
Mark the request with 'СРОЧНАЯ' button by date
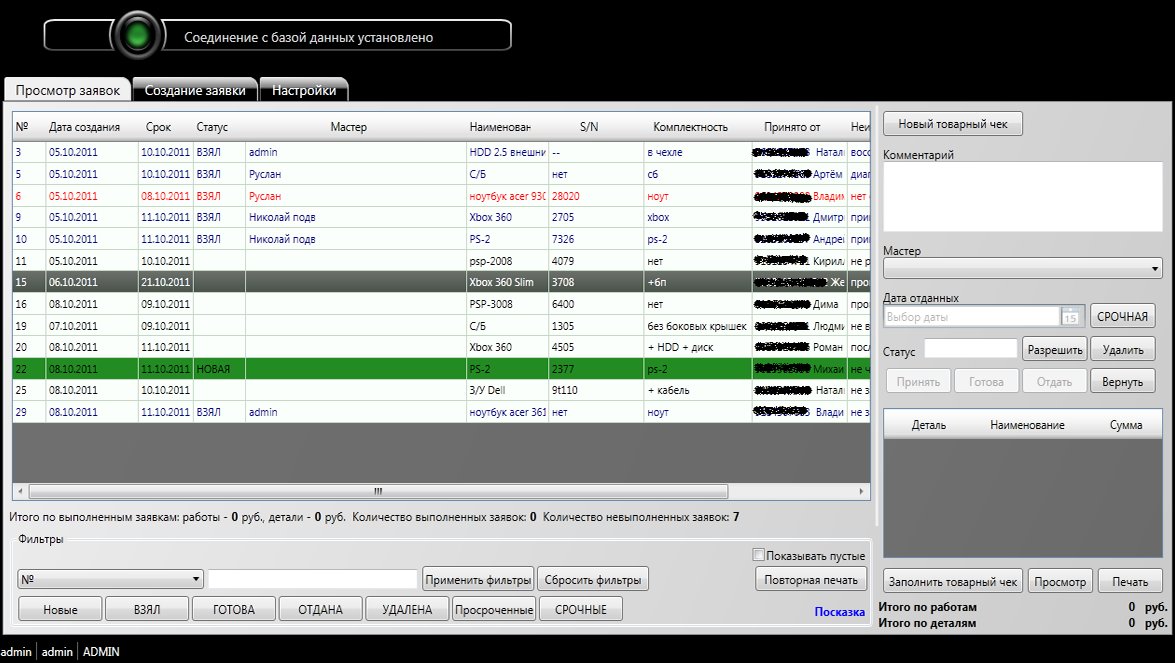tap(1122, 317)
